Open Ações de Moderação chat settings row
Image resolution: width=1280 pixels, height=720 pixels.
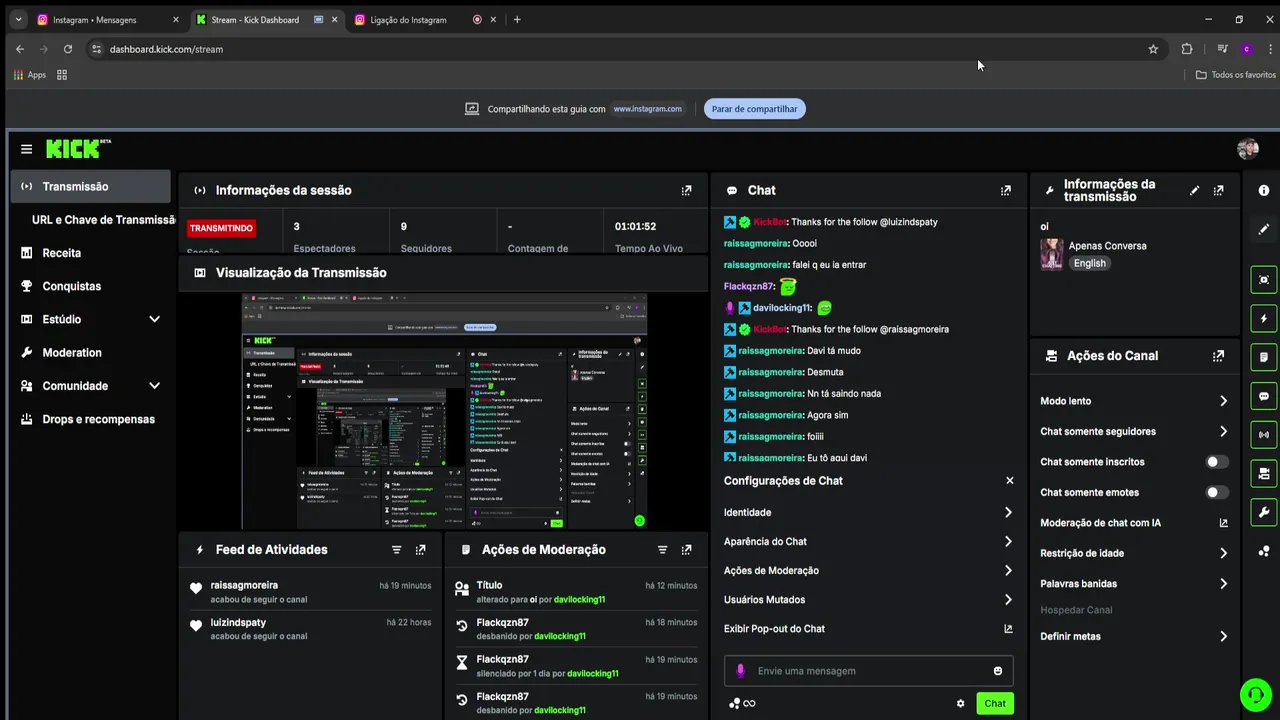point(868,570)
